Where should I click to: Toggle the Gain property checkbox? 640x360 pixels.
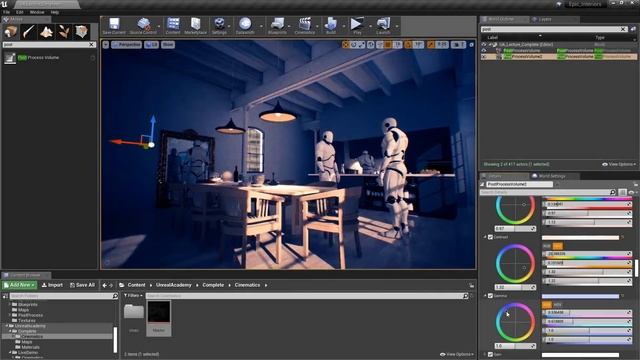pyautogui.click(x=491, y=355)
